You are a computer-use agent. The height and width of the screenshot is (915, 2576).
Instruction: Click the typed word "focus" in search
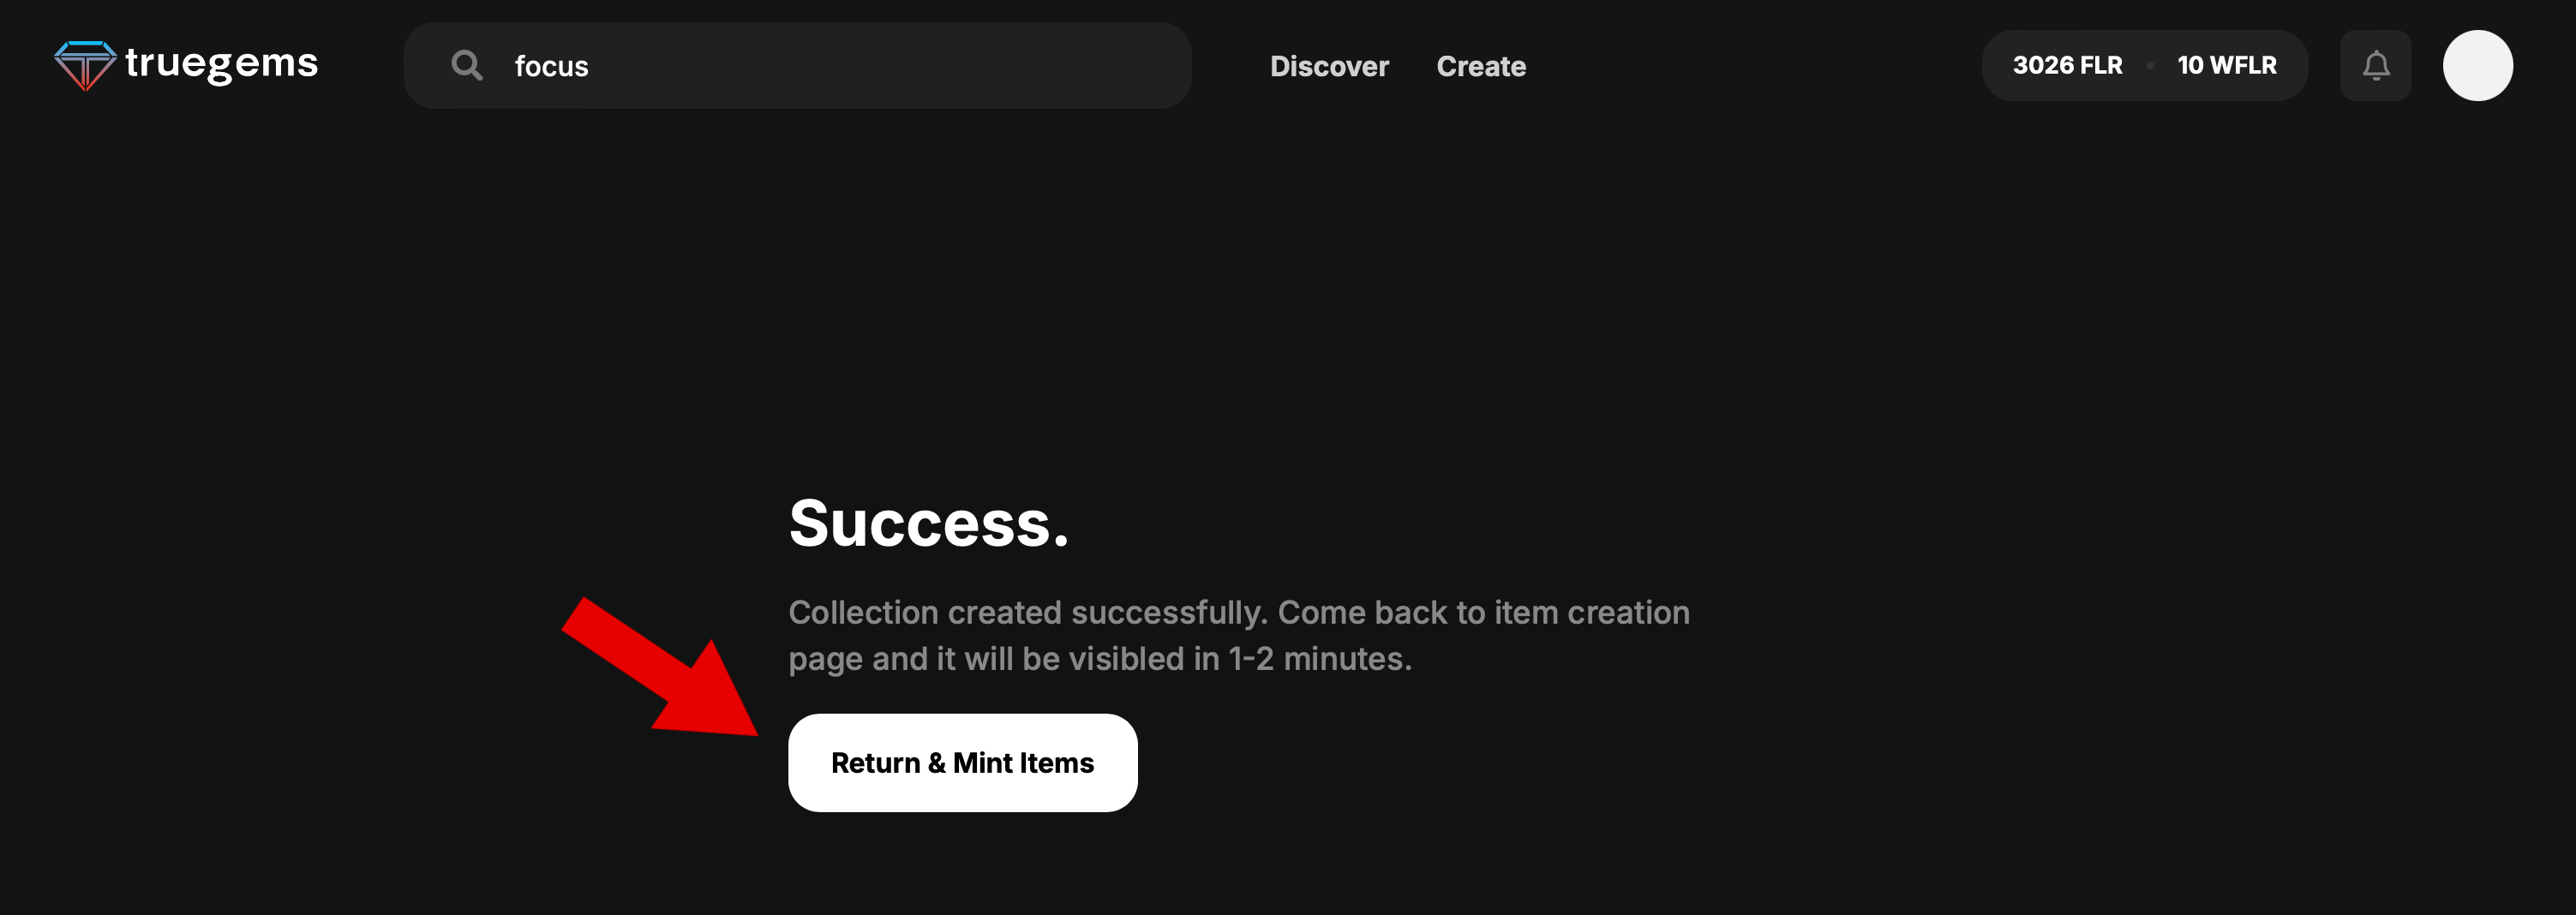tap(551, 66)
